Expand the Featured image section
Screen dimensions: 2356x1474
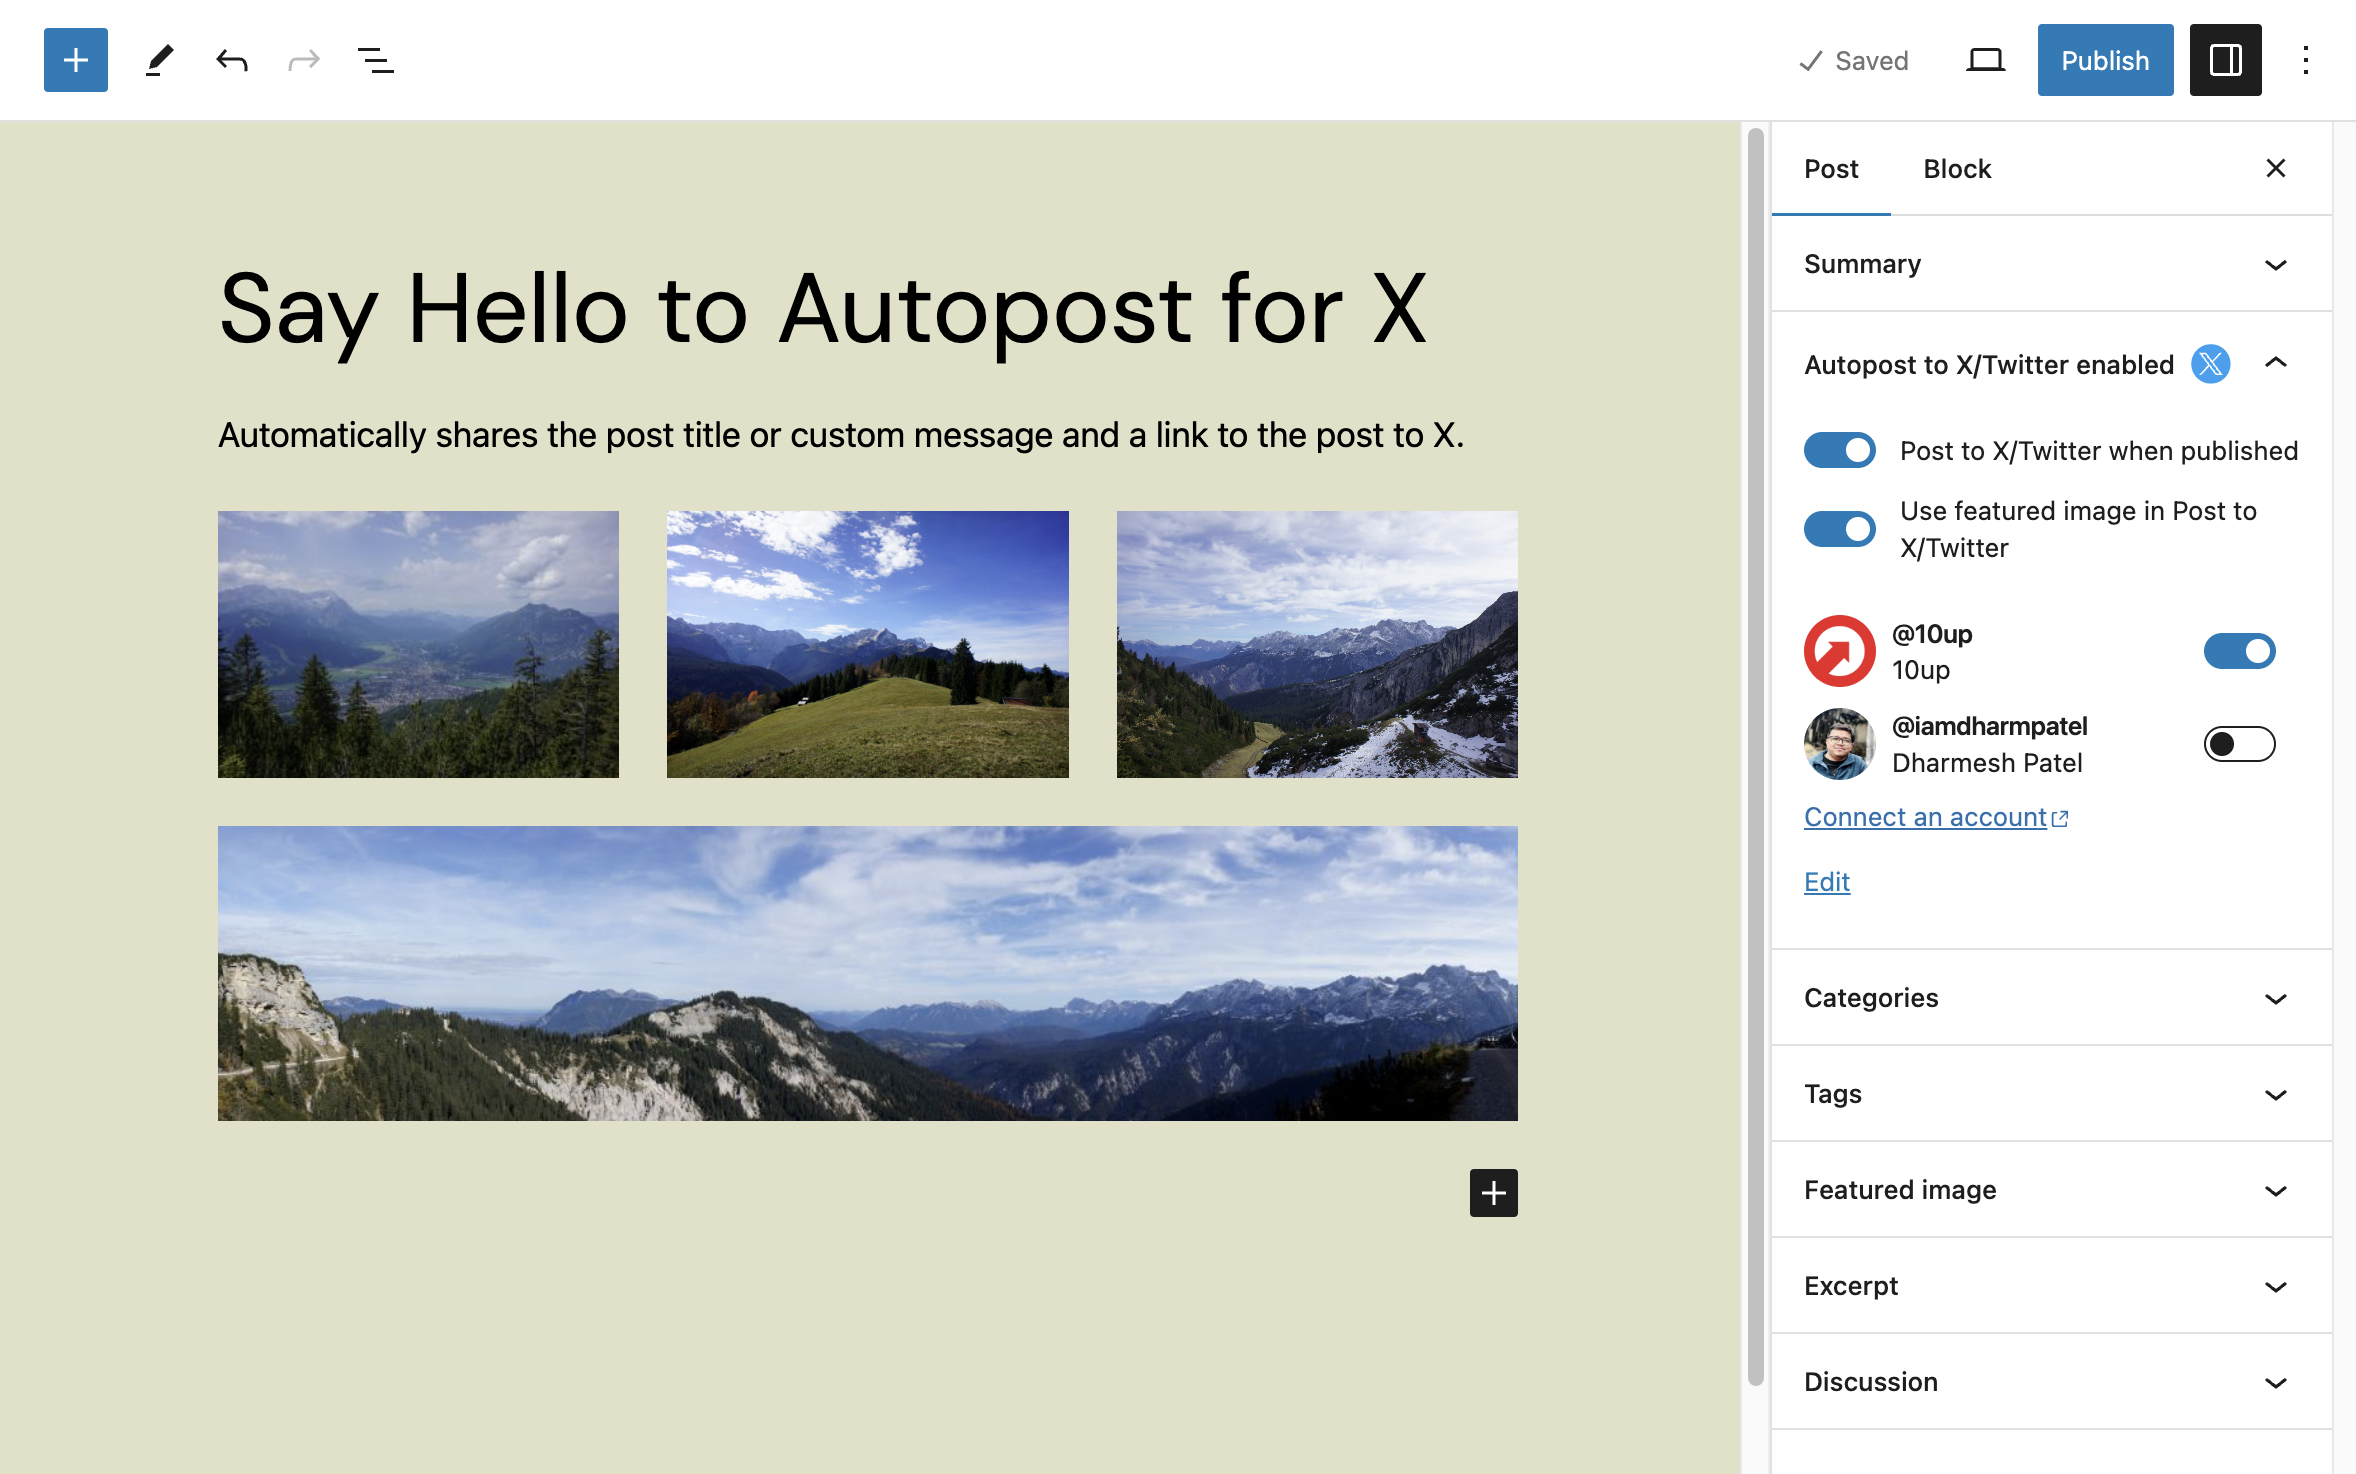2050,1190
